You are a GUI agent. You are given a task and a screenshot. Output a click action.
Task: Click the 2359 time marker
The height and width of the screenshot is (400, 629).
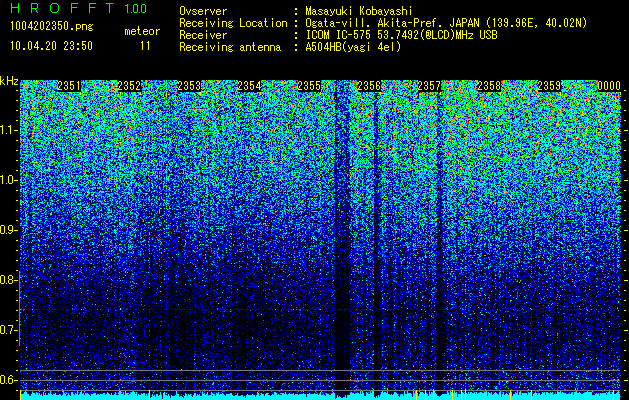(x=549, y=86)
